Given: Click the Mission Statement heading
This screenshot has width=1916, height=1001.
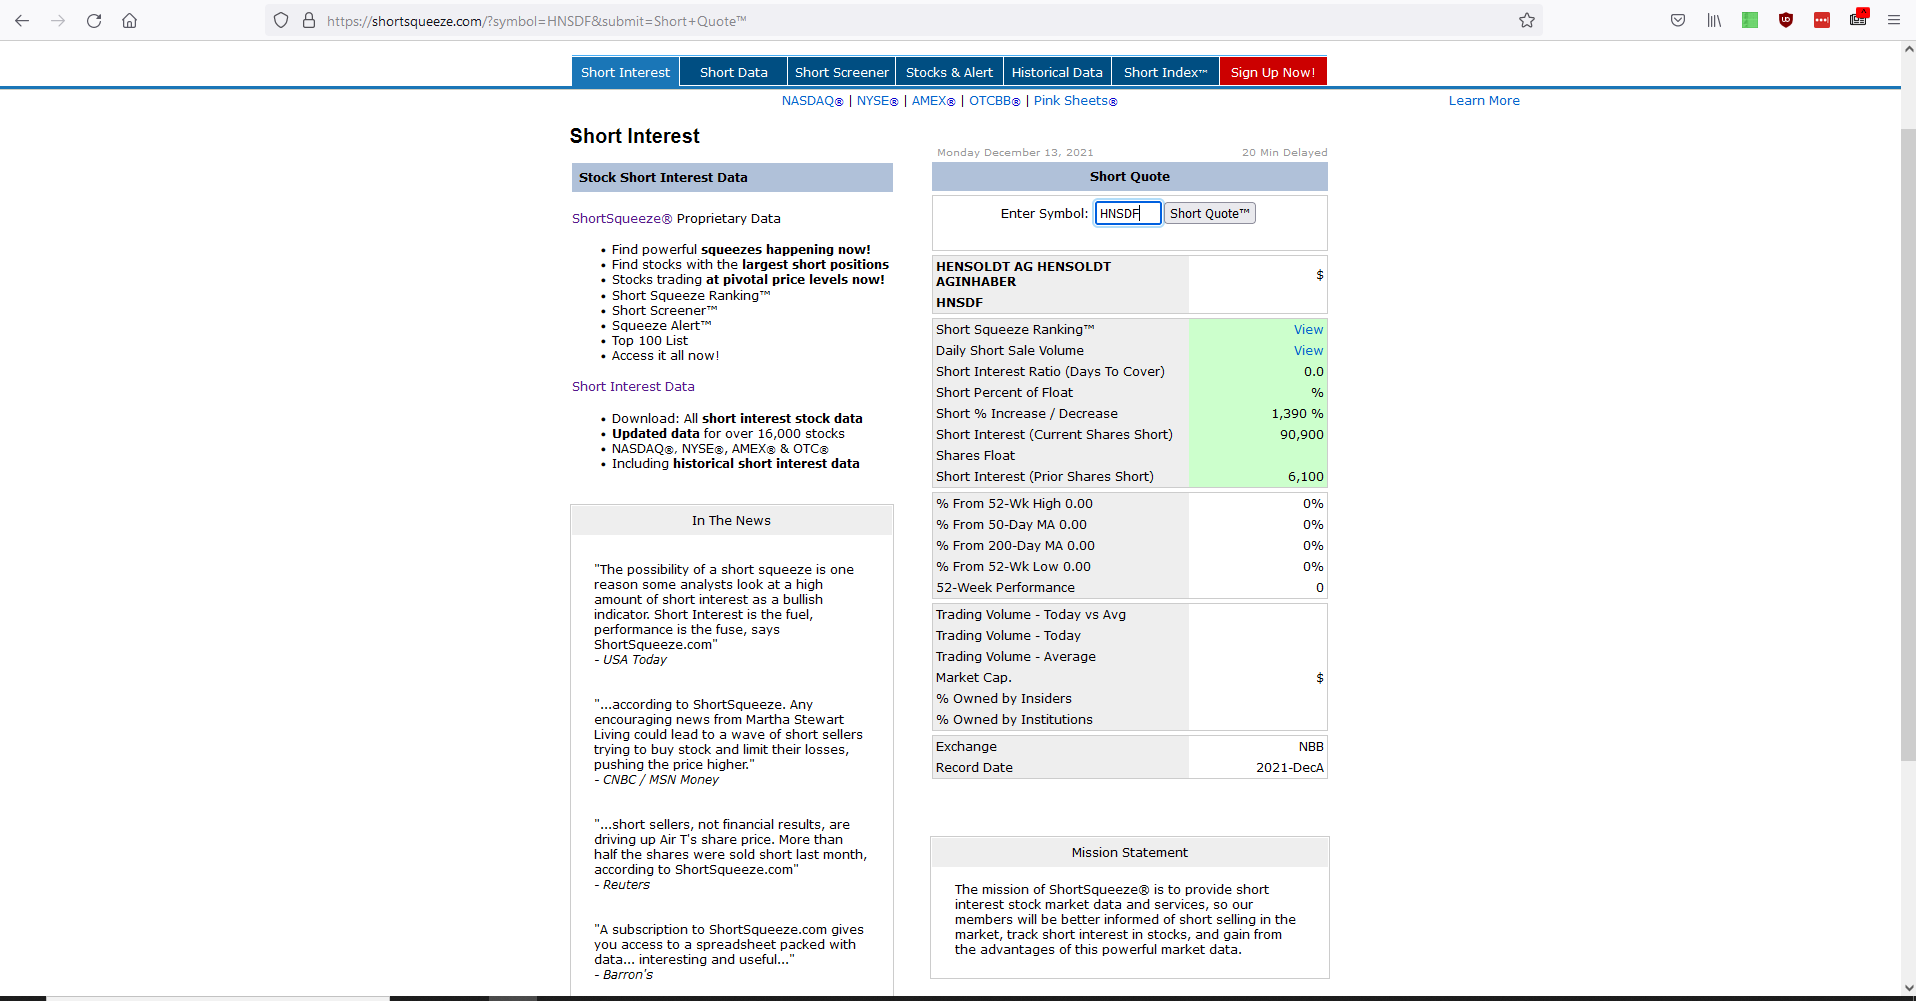Looking at the screenshot, I should (x=1130, y=853).
